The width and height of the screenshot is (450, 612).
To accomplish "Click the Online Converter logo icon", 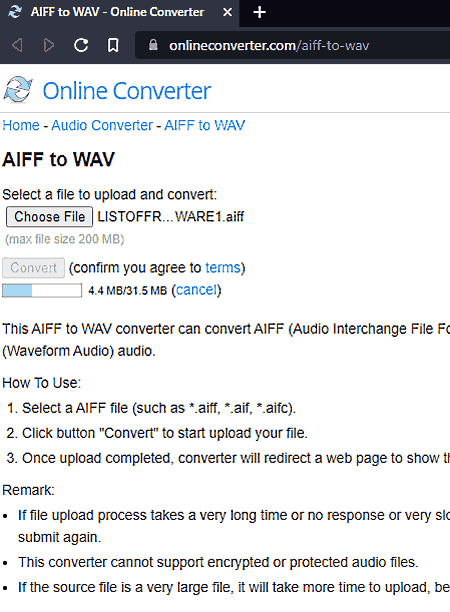I will click(18, 90).
